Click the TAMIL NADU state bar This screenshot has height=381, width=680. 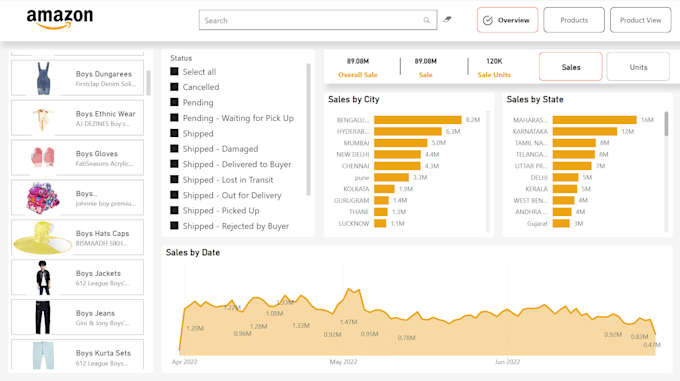coord(574,143)
